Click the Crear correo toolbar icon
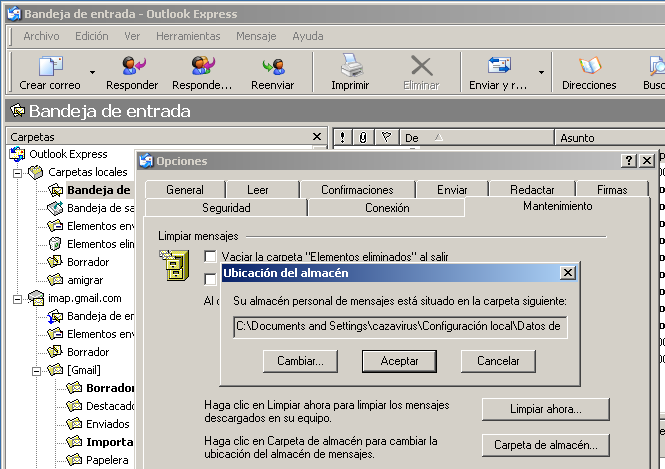Viewport: 665px width, 469px height. point(50,66)
